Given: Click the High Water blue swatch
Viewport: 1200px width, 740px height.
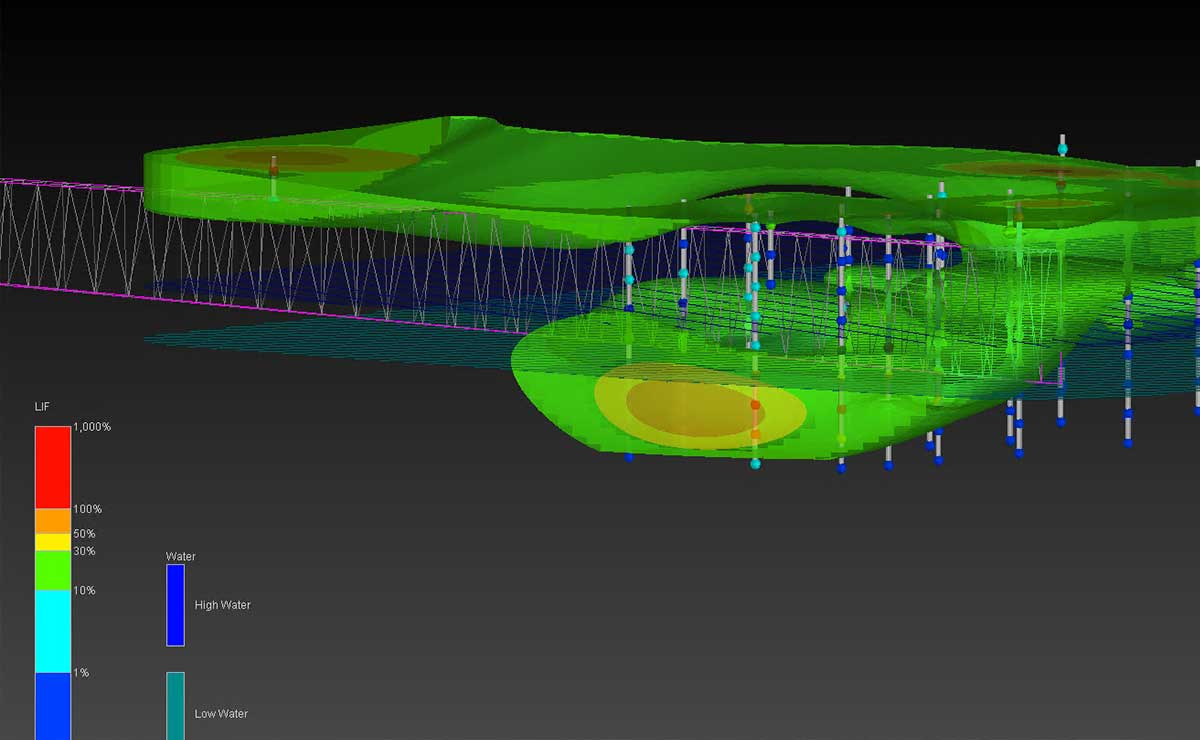Looking at the screenshot, I should [175, 605].
